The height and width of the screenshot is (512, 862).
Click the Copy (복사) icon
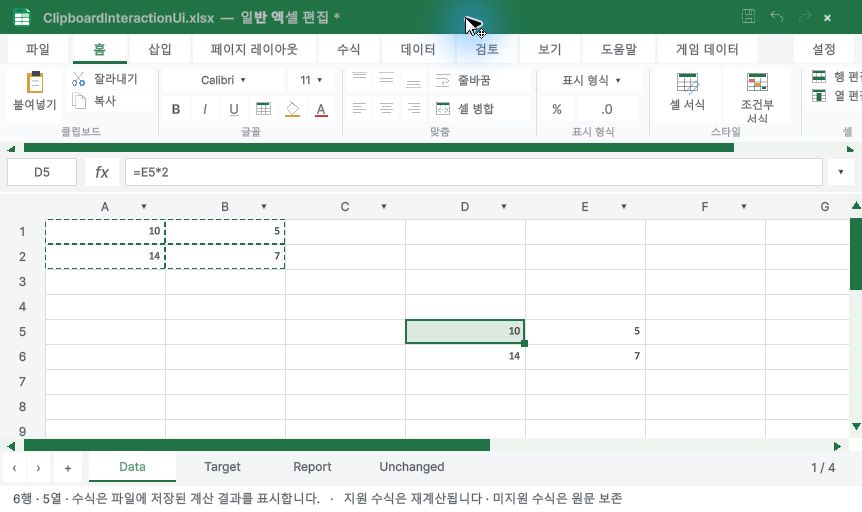pyautogui.click(x=79, y=101)
